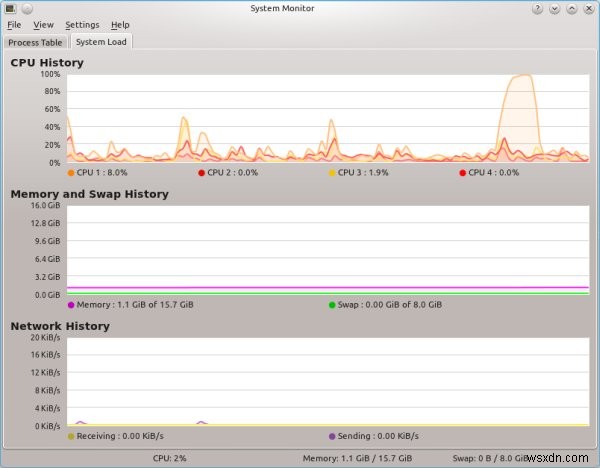Click the purple Sending legend dot
Image resolution: width=600 pixels, height=468 pixels.
click(332, 437)
